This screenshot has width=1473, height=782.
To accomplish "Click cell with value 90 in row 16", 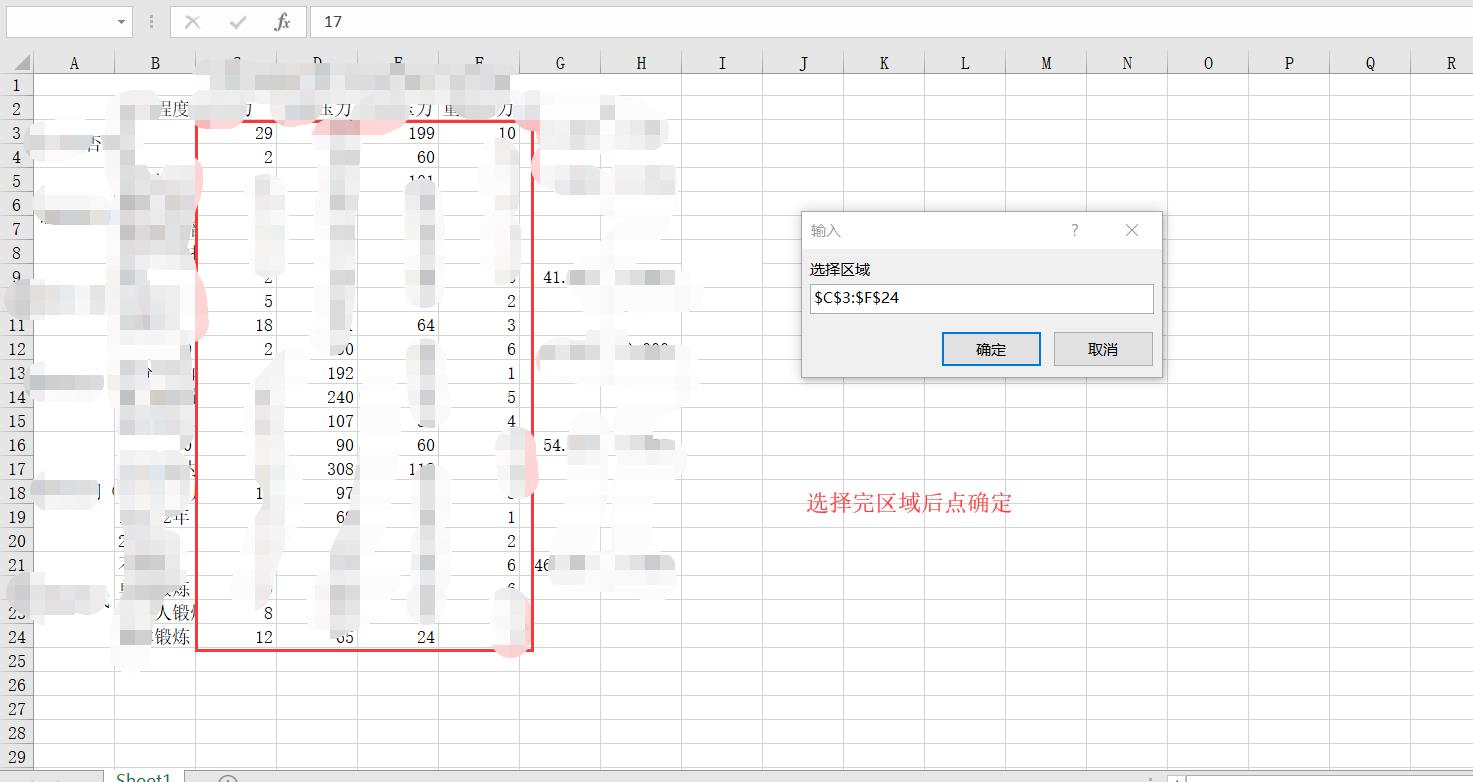I will coord(317,445).
